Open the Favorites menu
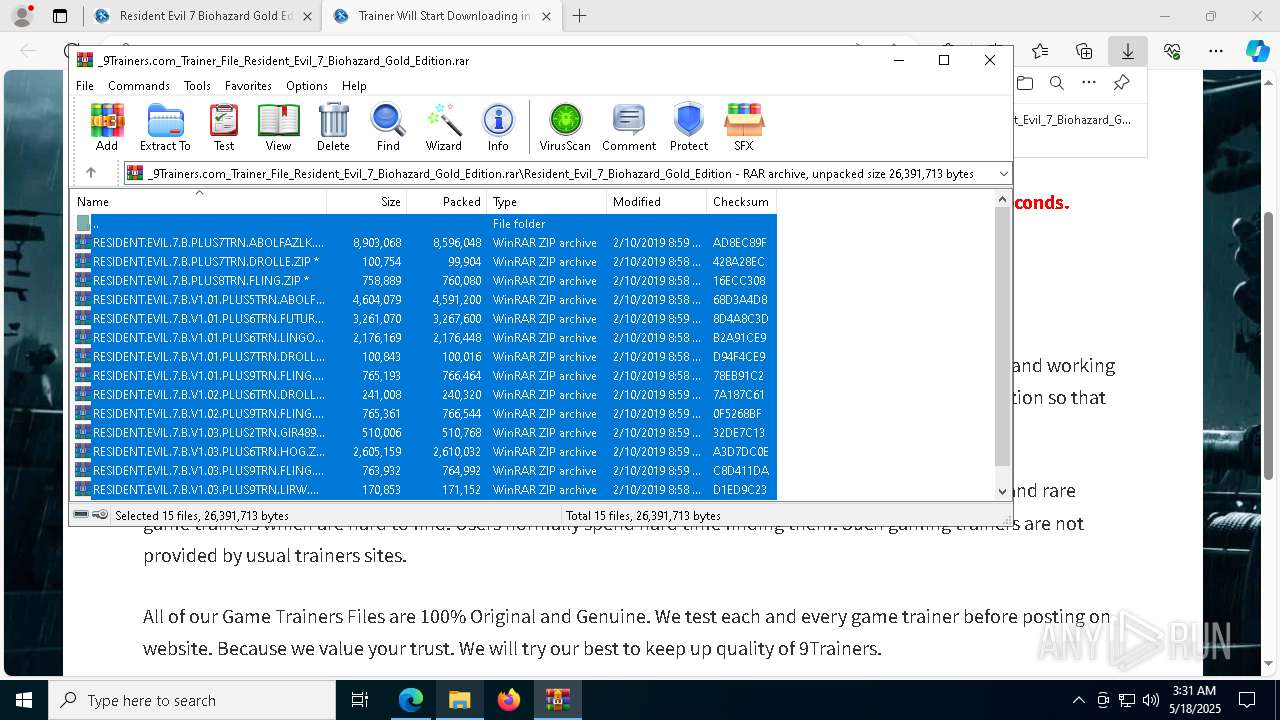The image size is (1280, 720). 248,86
